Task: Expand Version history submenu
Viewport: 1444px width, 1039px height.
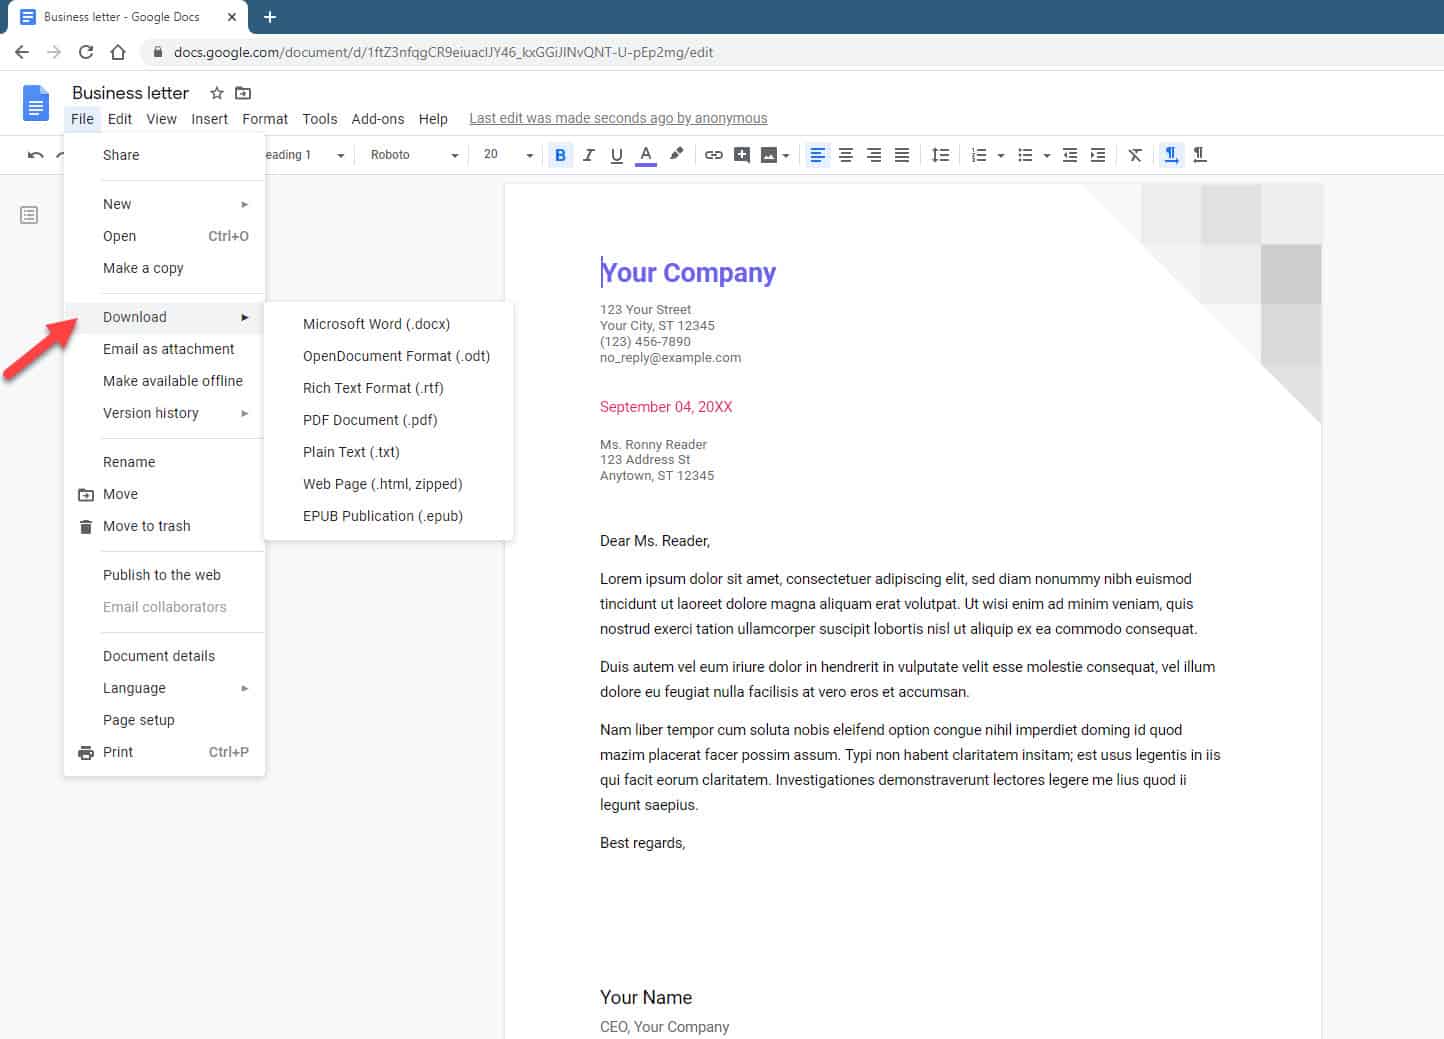Action: click(165, 413)
